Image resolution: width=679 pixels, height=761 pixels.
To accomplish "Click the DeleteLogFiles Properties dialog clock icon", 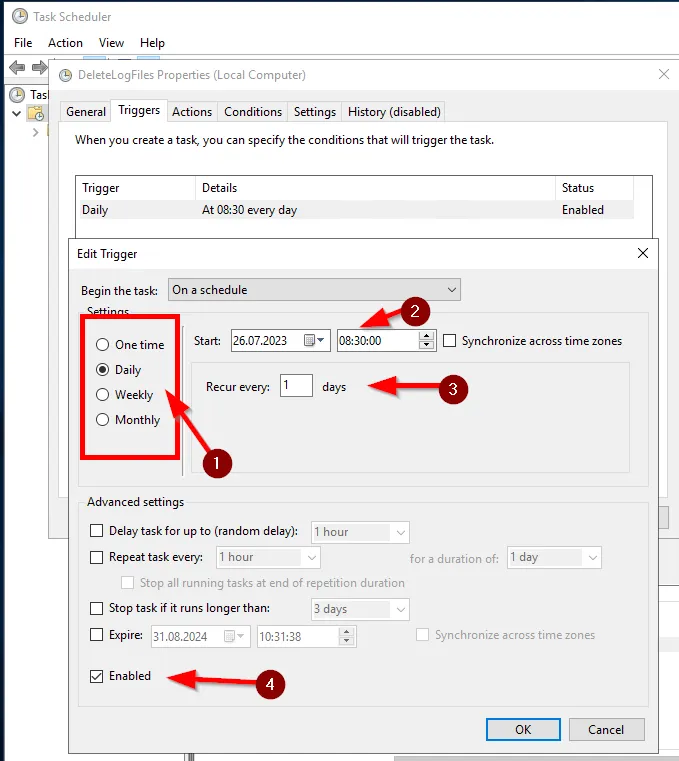I will (x=66, y=75).
